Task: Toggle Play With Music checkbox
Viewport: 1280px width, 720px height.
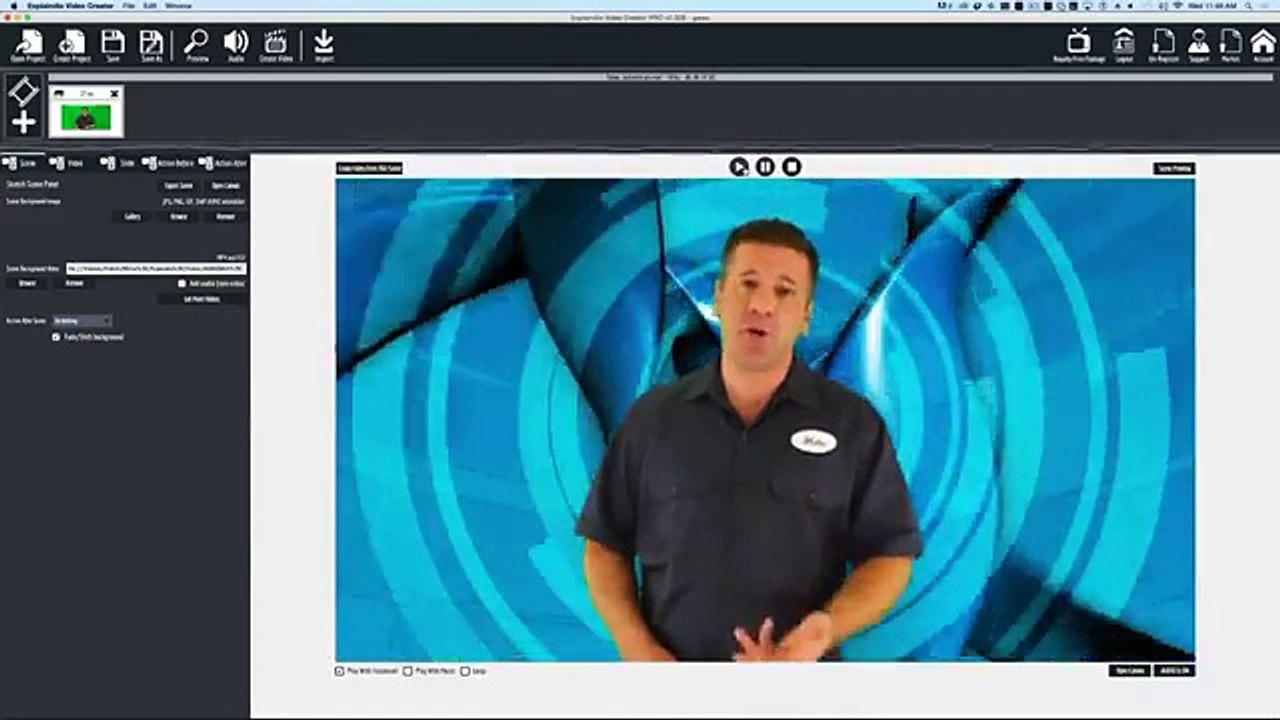Action: pyautogui.click(x=408, y=671)
